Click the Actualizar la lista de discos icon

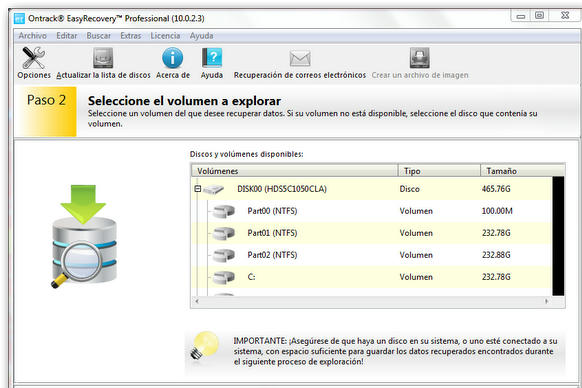[103, 58]
